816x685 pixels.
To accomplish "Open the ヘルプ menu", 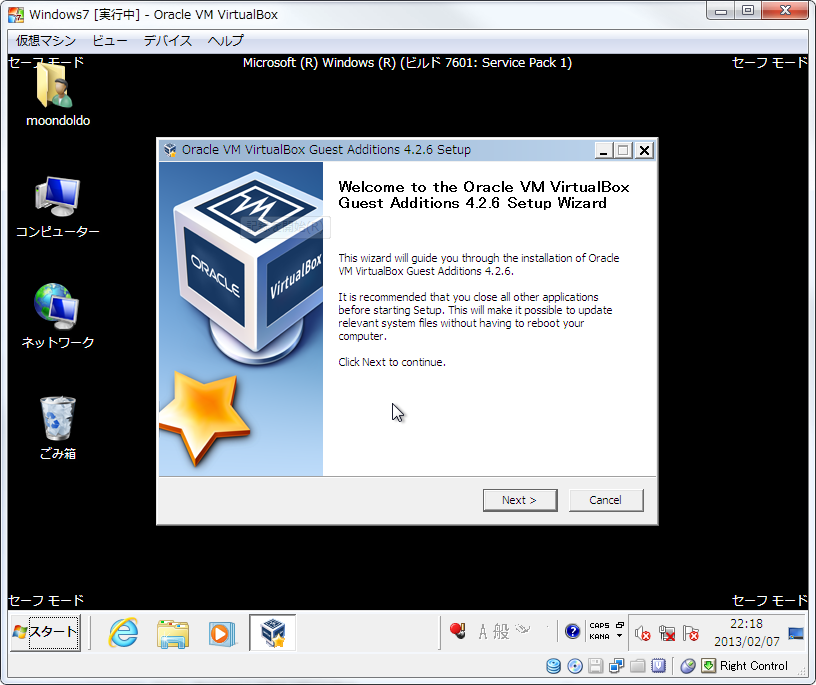I will (225, 41).
